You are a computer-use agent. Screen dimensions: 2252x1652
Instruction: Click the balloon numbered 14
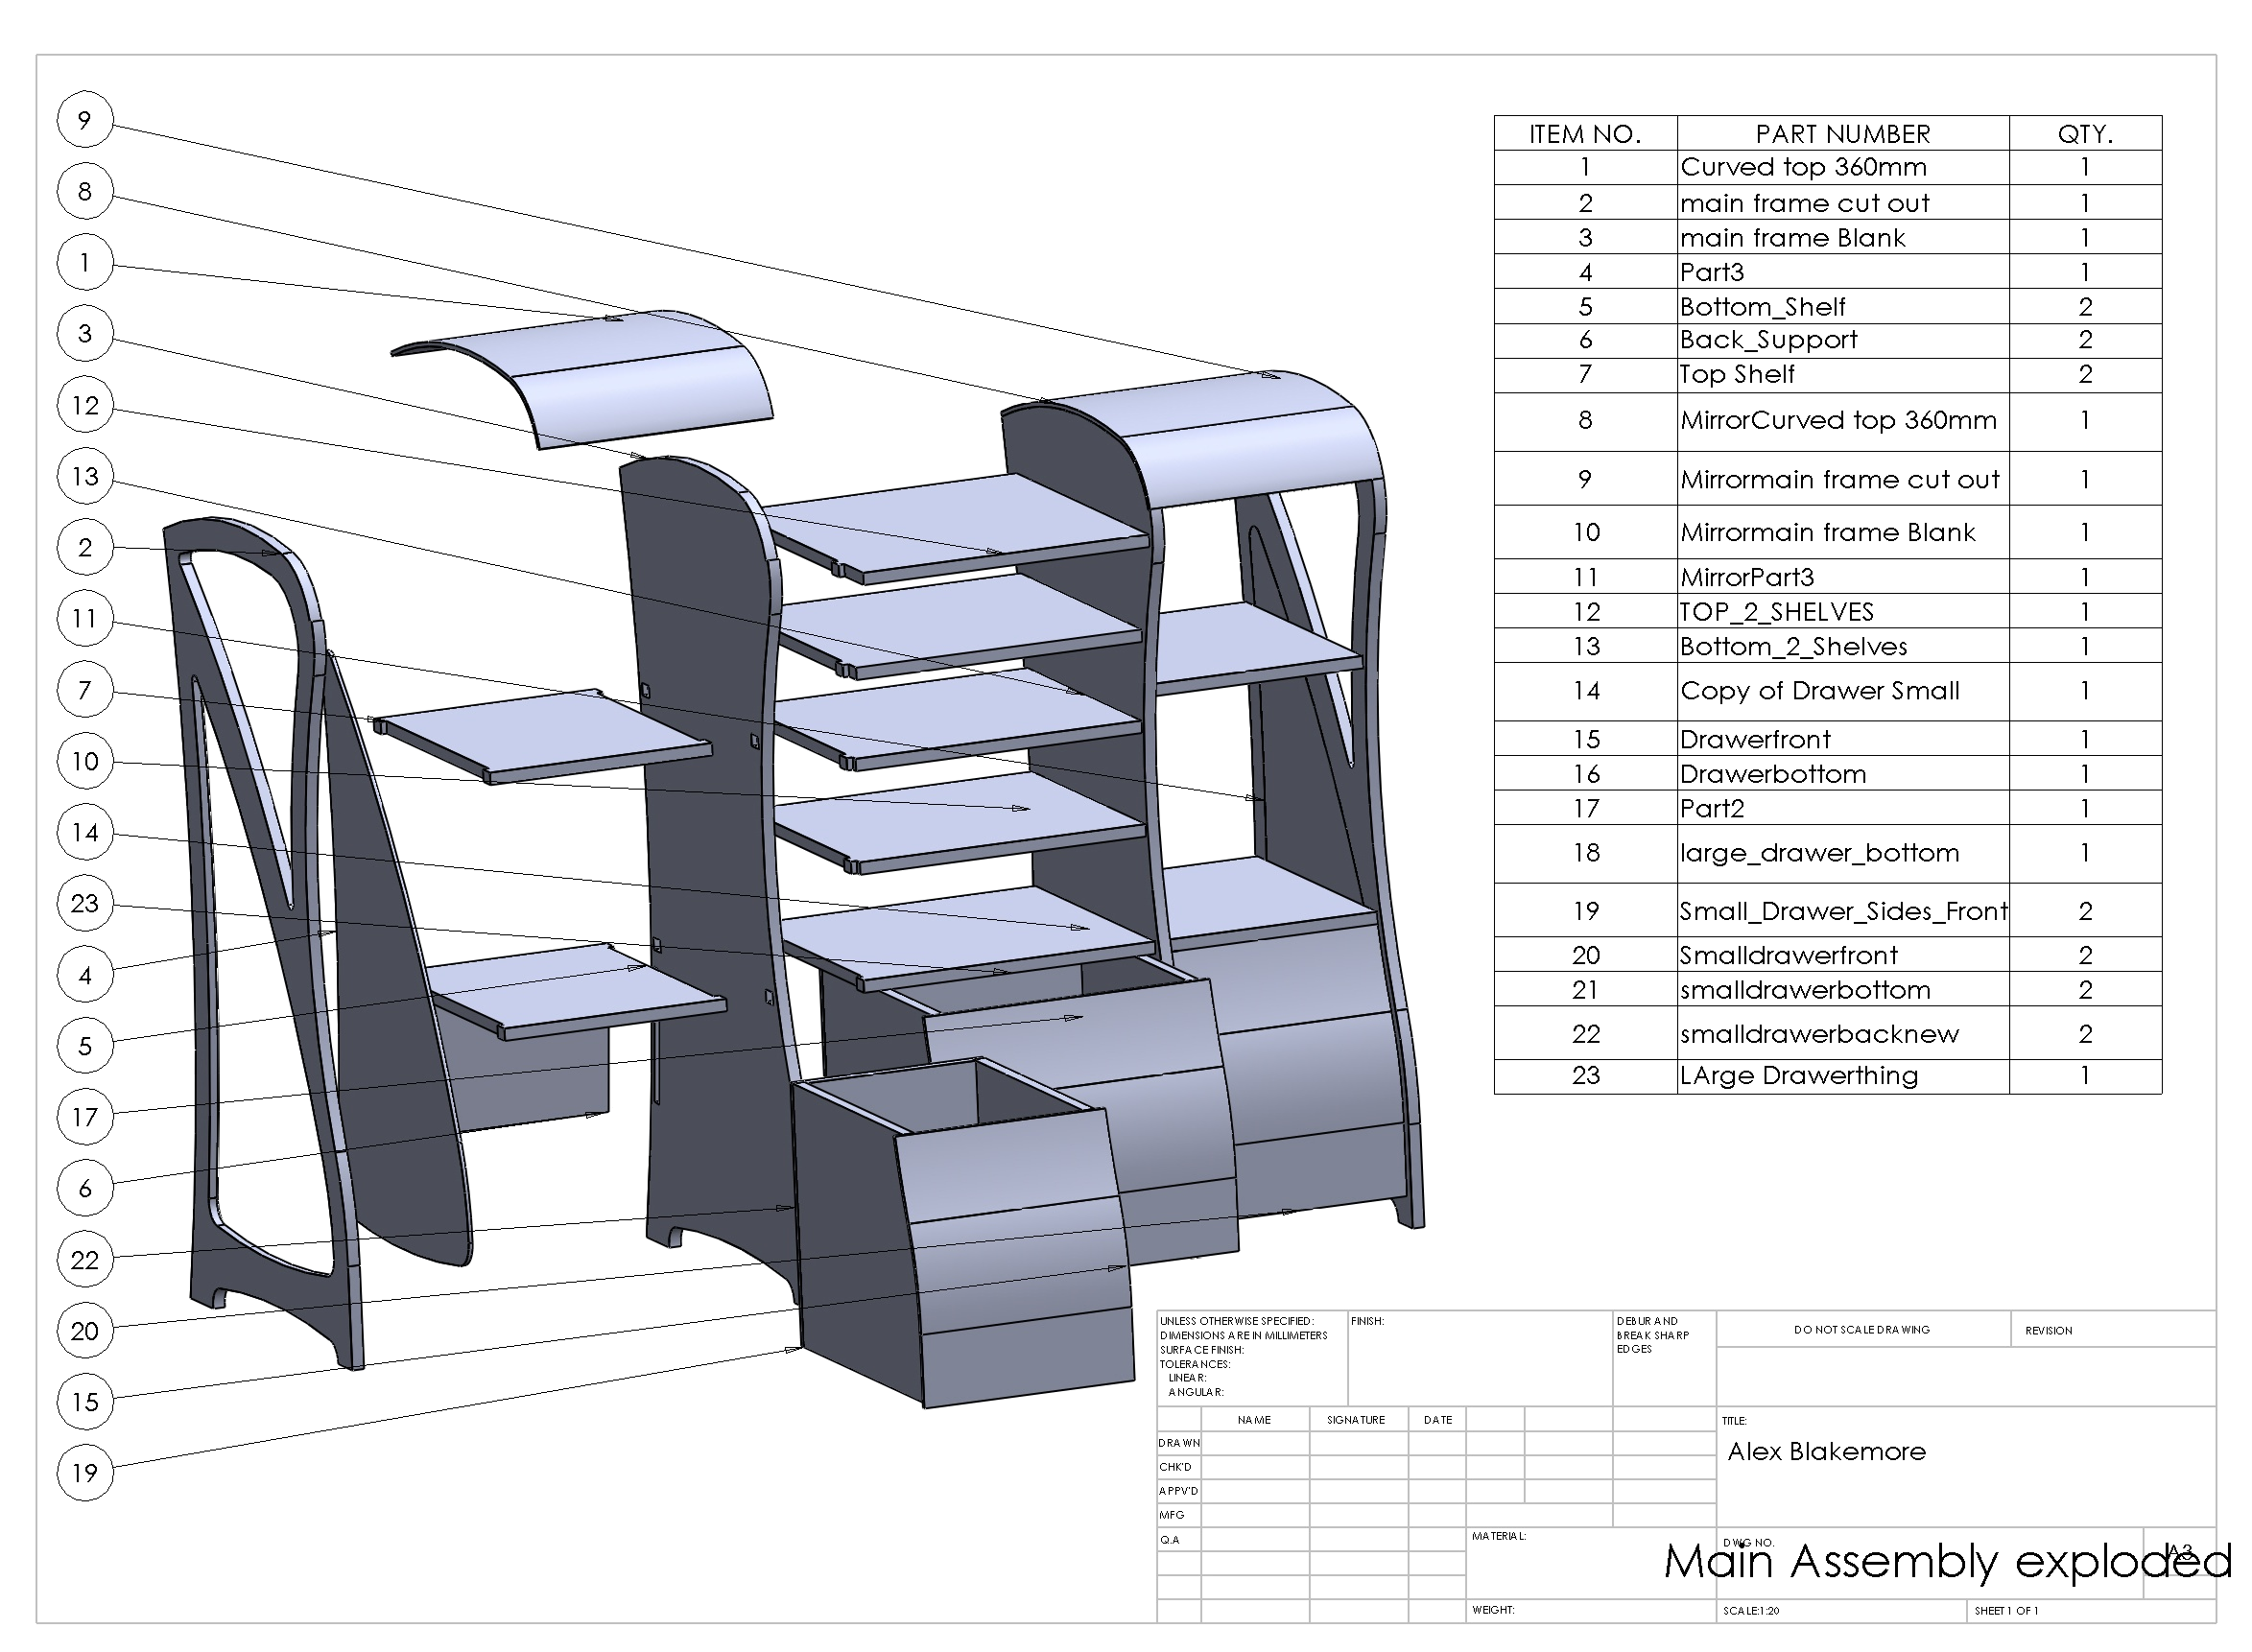(85, 832)
